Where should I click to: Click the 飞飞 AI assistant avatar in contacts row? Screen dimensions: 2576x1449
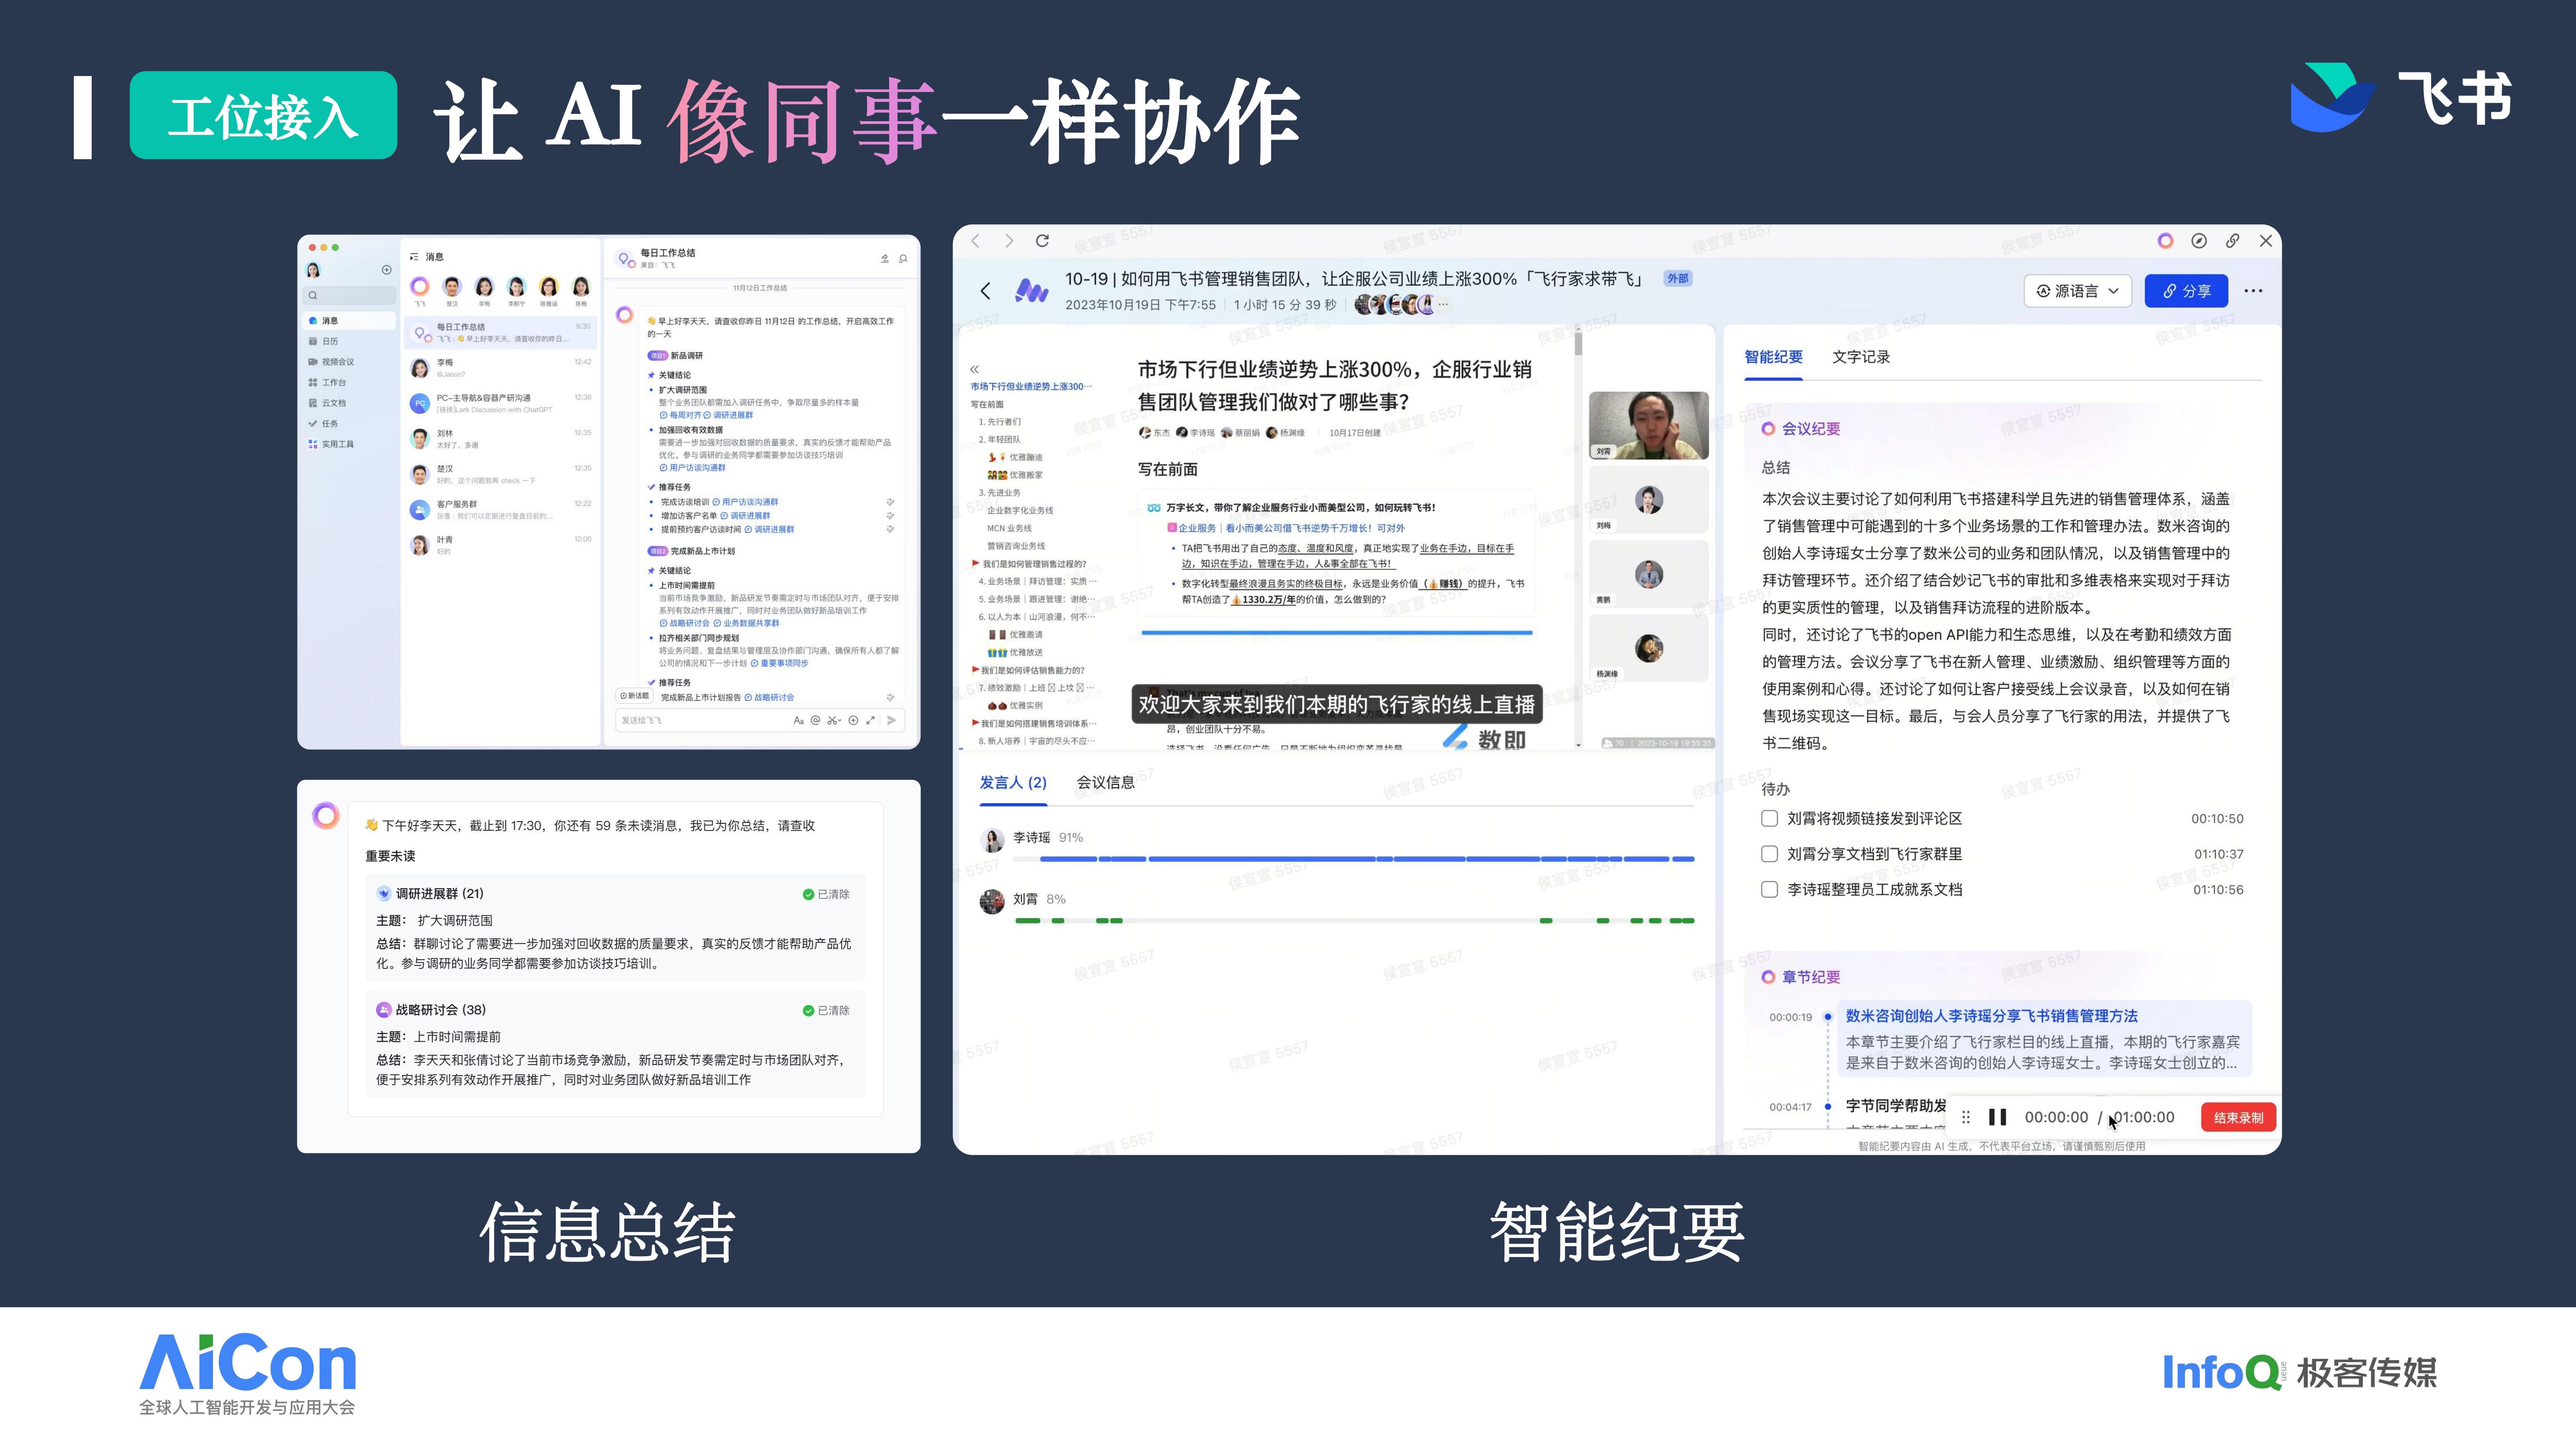click(x=420, y=287)
